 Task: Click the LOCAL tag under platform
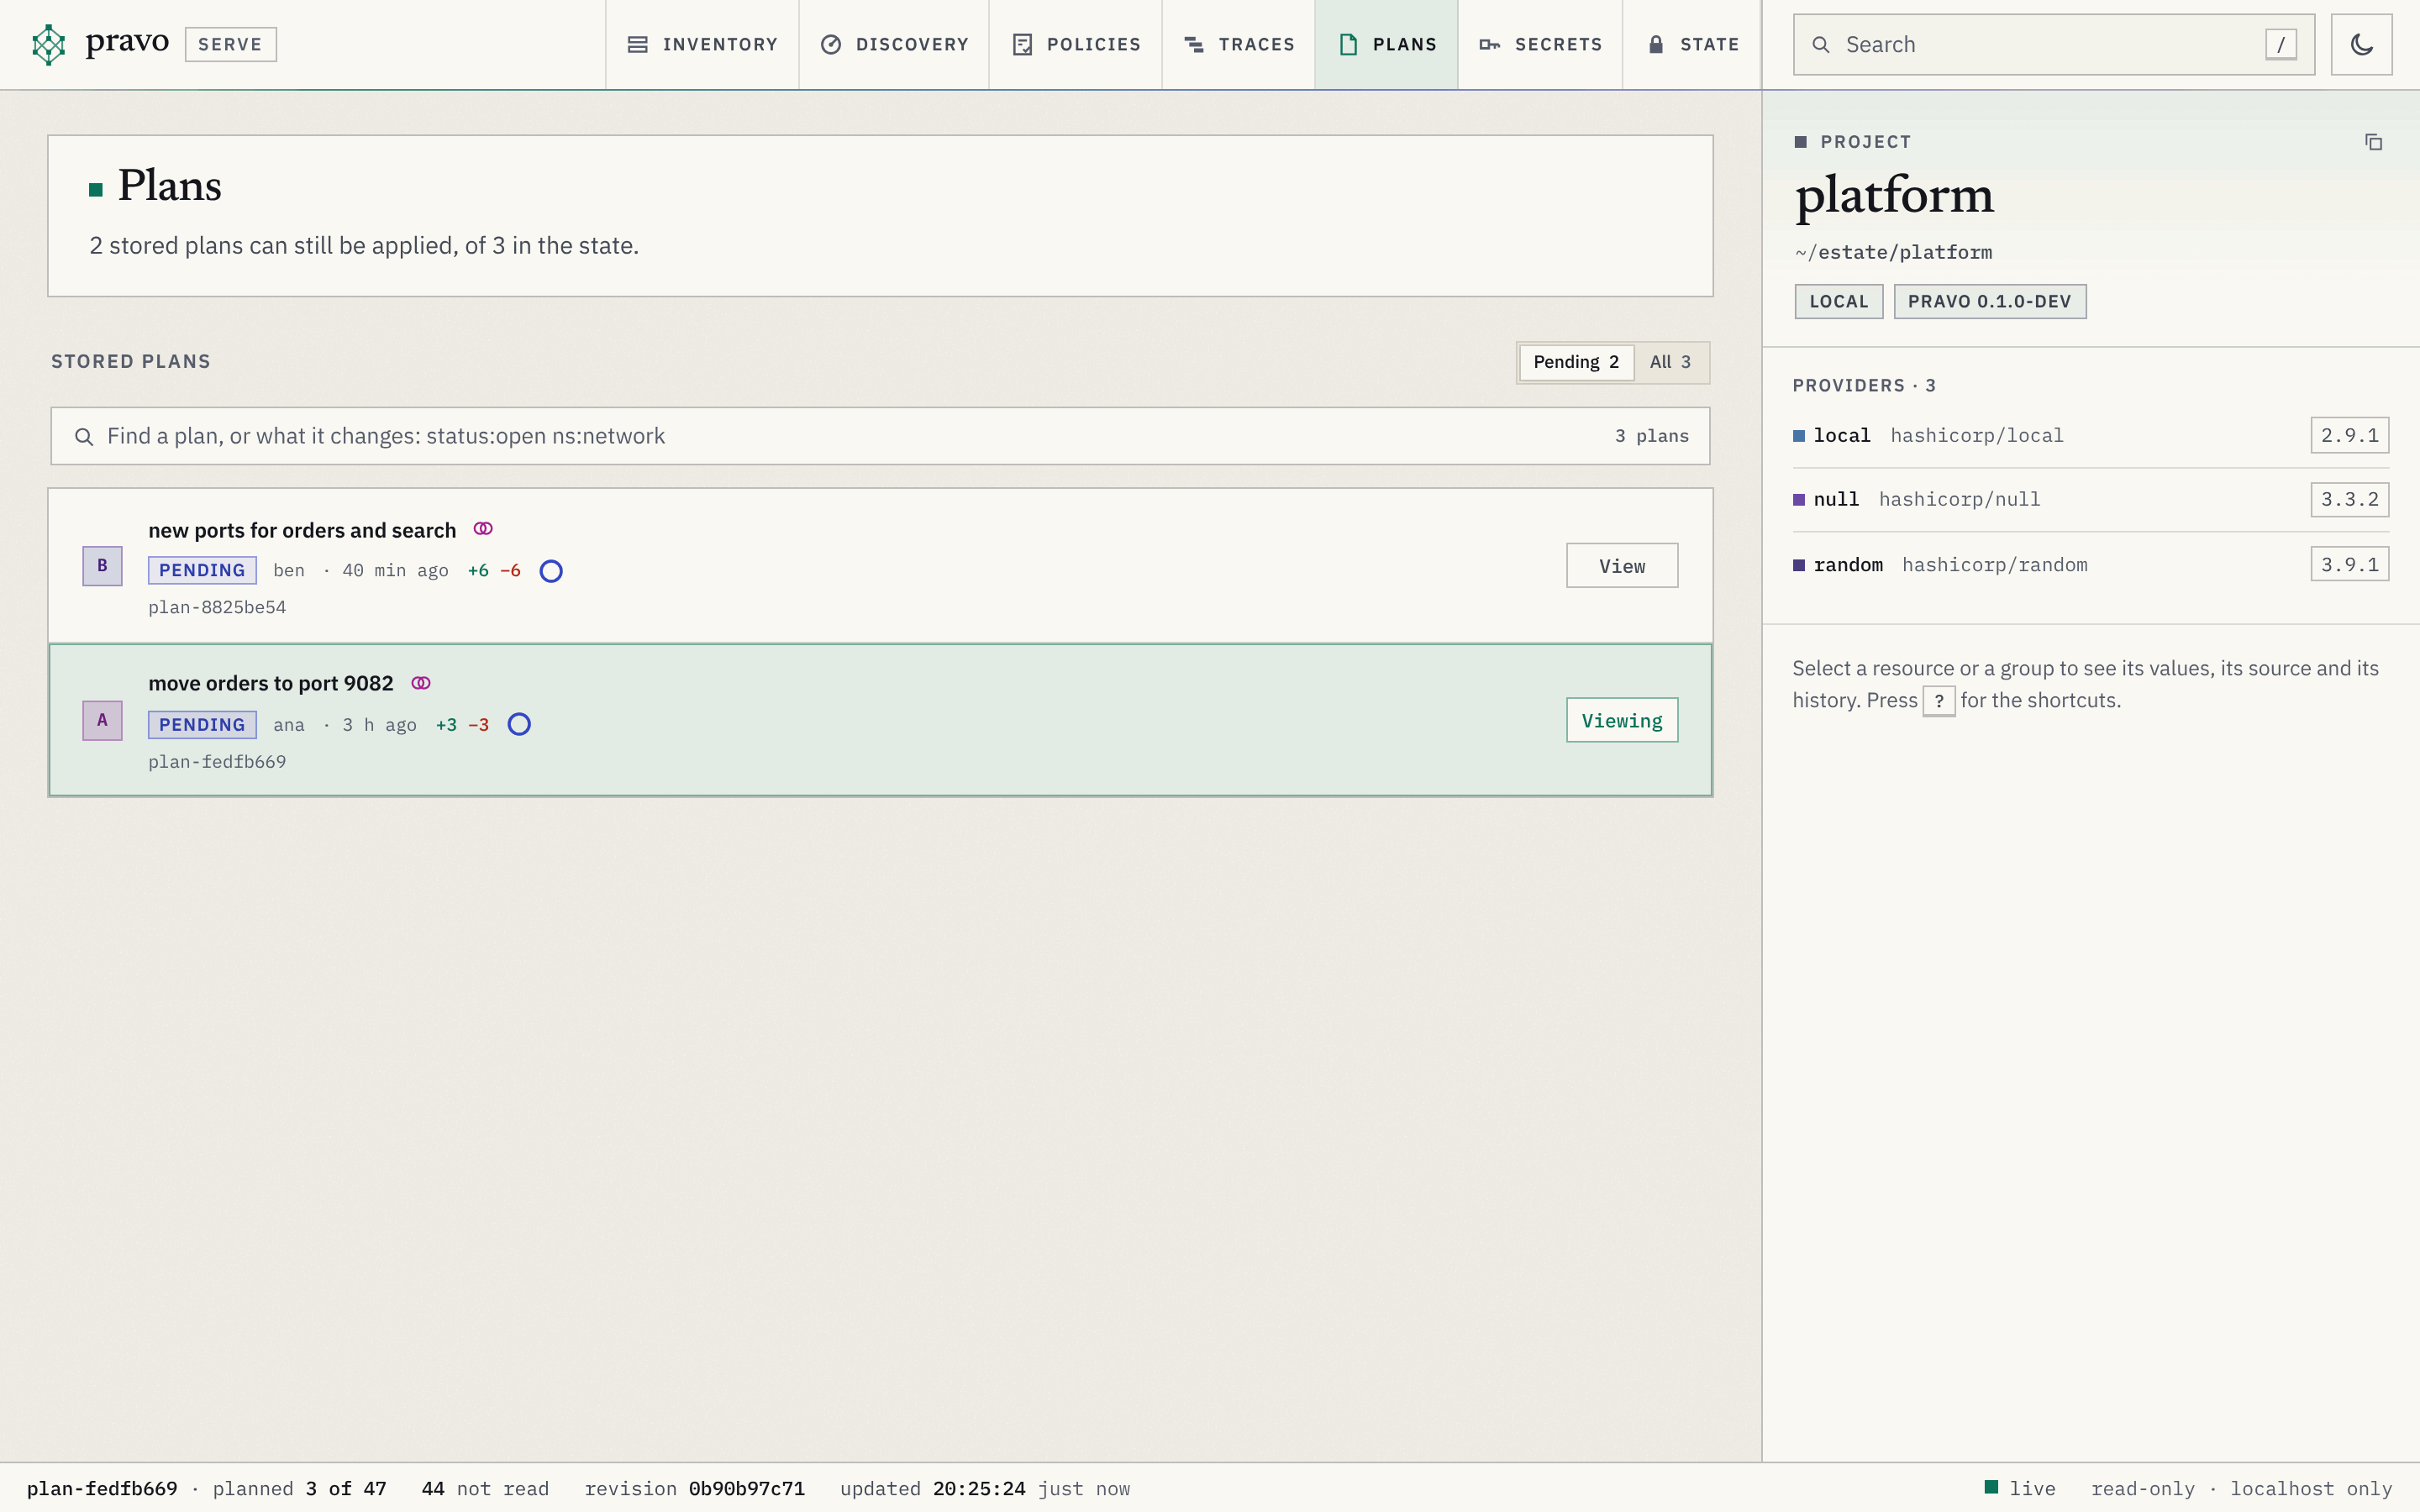point(1838,301)
